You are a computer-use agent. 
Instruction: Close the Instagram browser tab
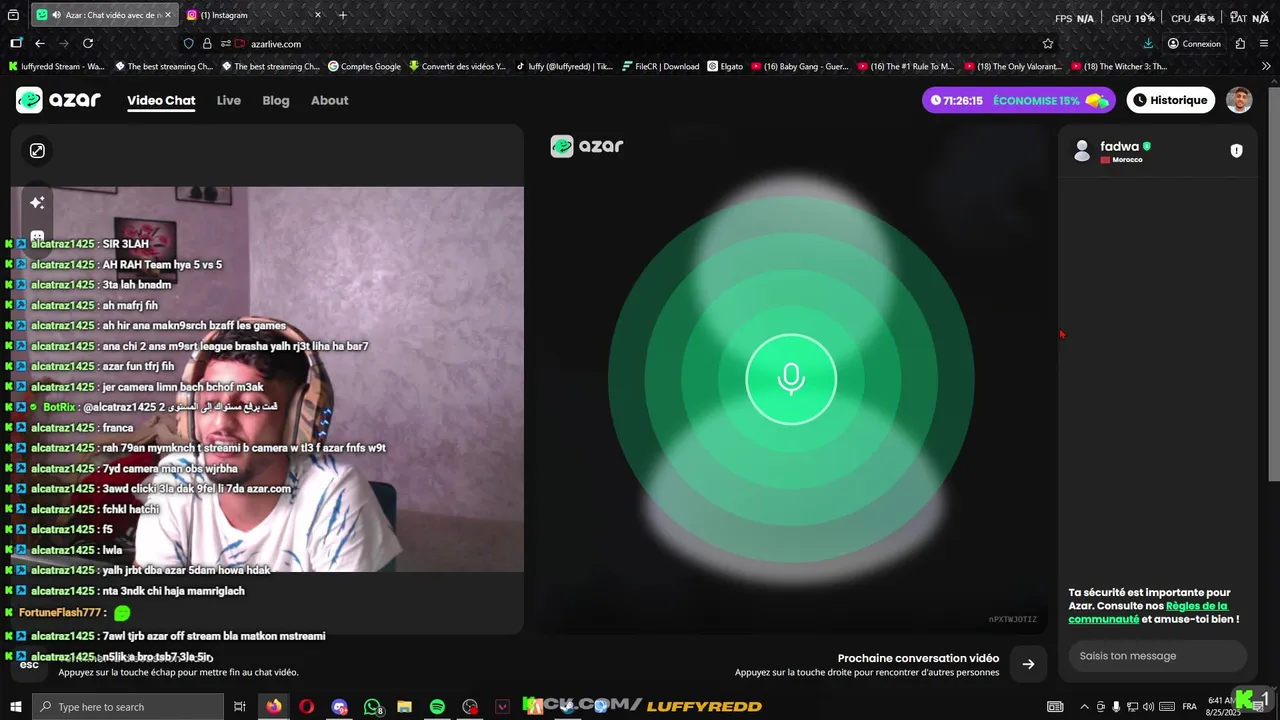[318, 15]
